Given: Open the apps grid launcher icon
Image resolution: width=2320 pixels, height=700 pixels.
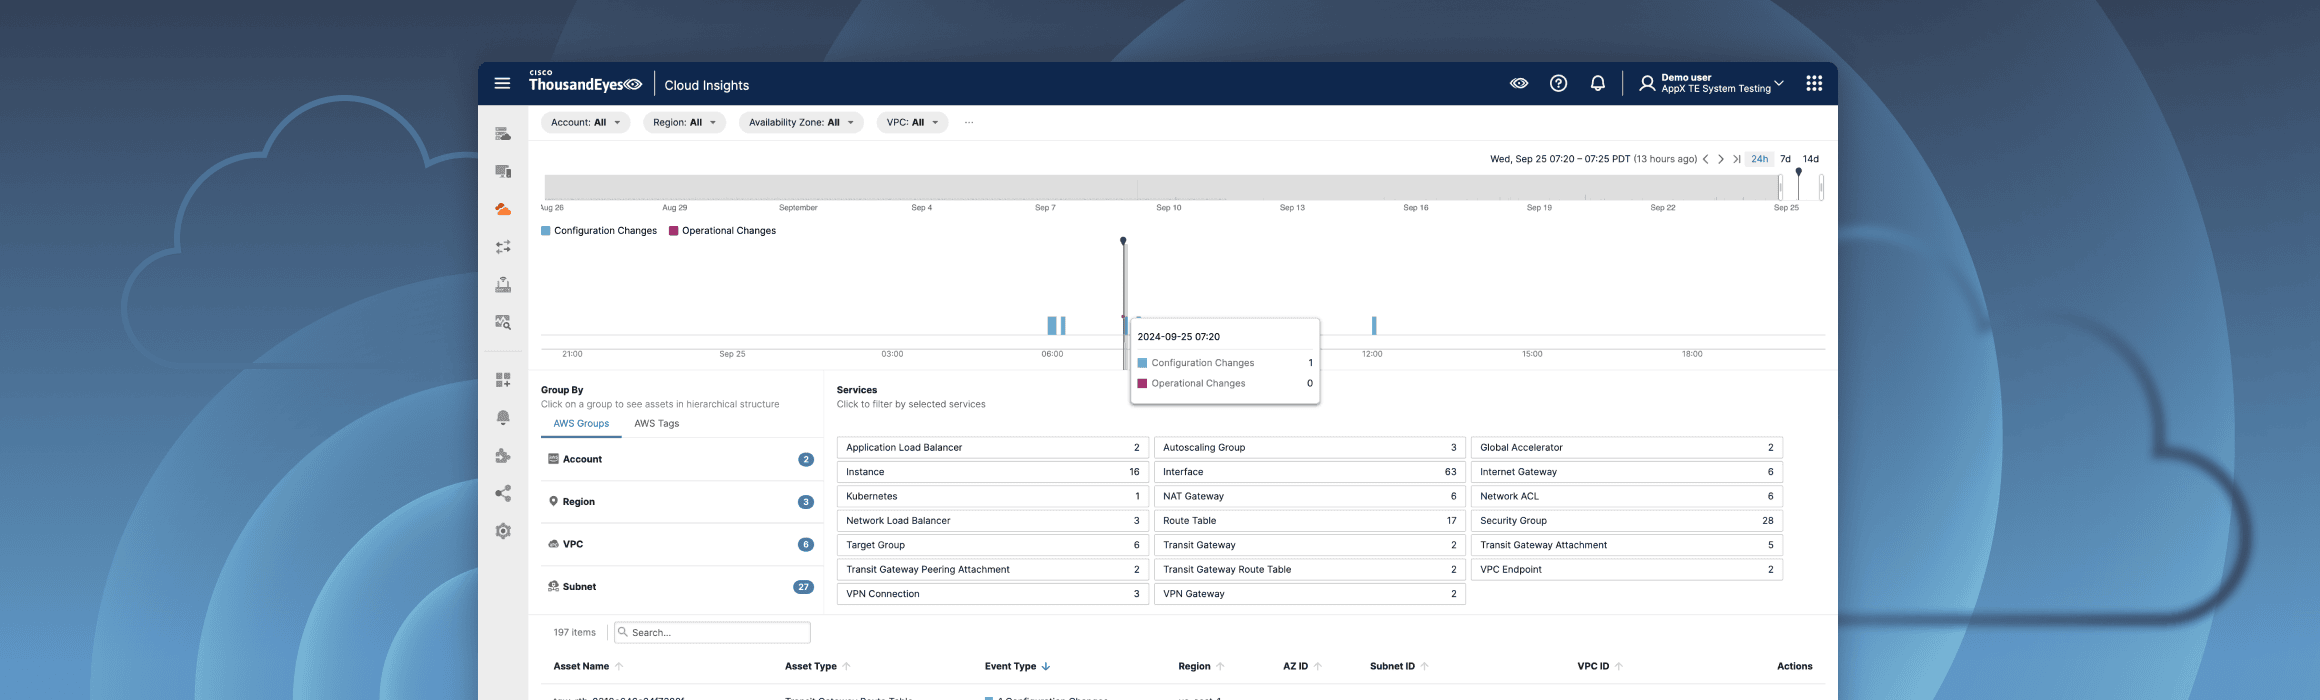Looking at the screenshot, I should click(x=1813, y=84).
